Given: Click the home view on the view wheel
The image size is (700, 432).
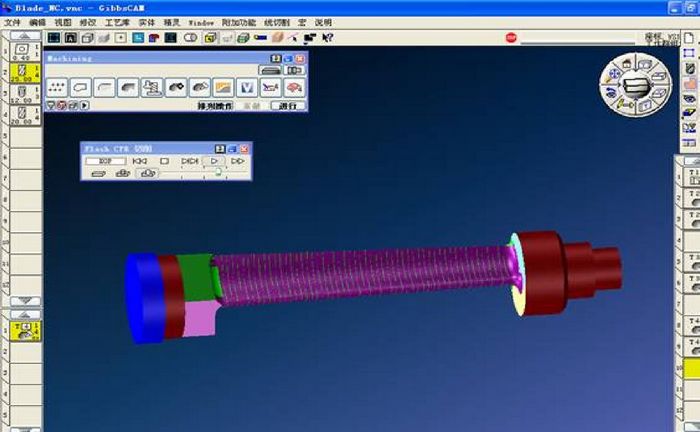Looking at the screenshot, I should 628,64.
